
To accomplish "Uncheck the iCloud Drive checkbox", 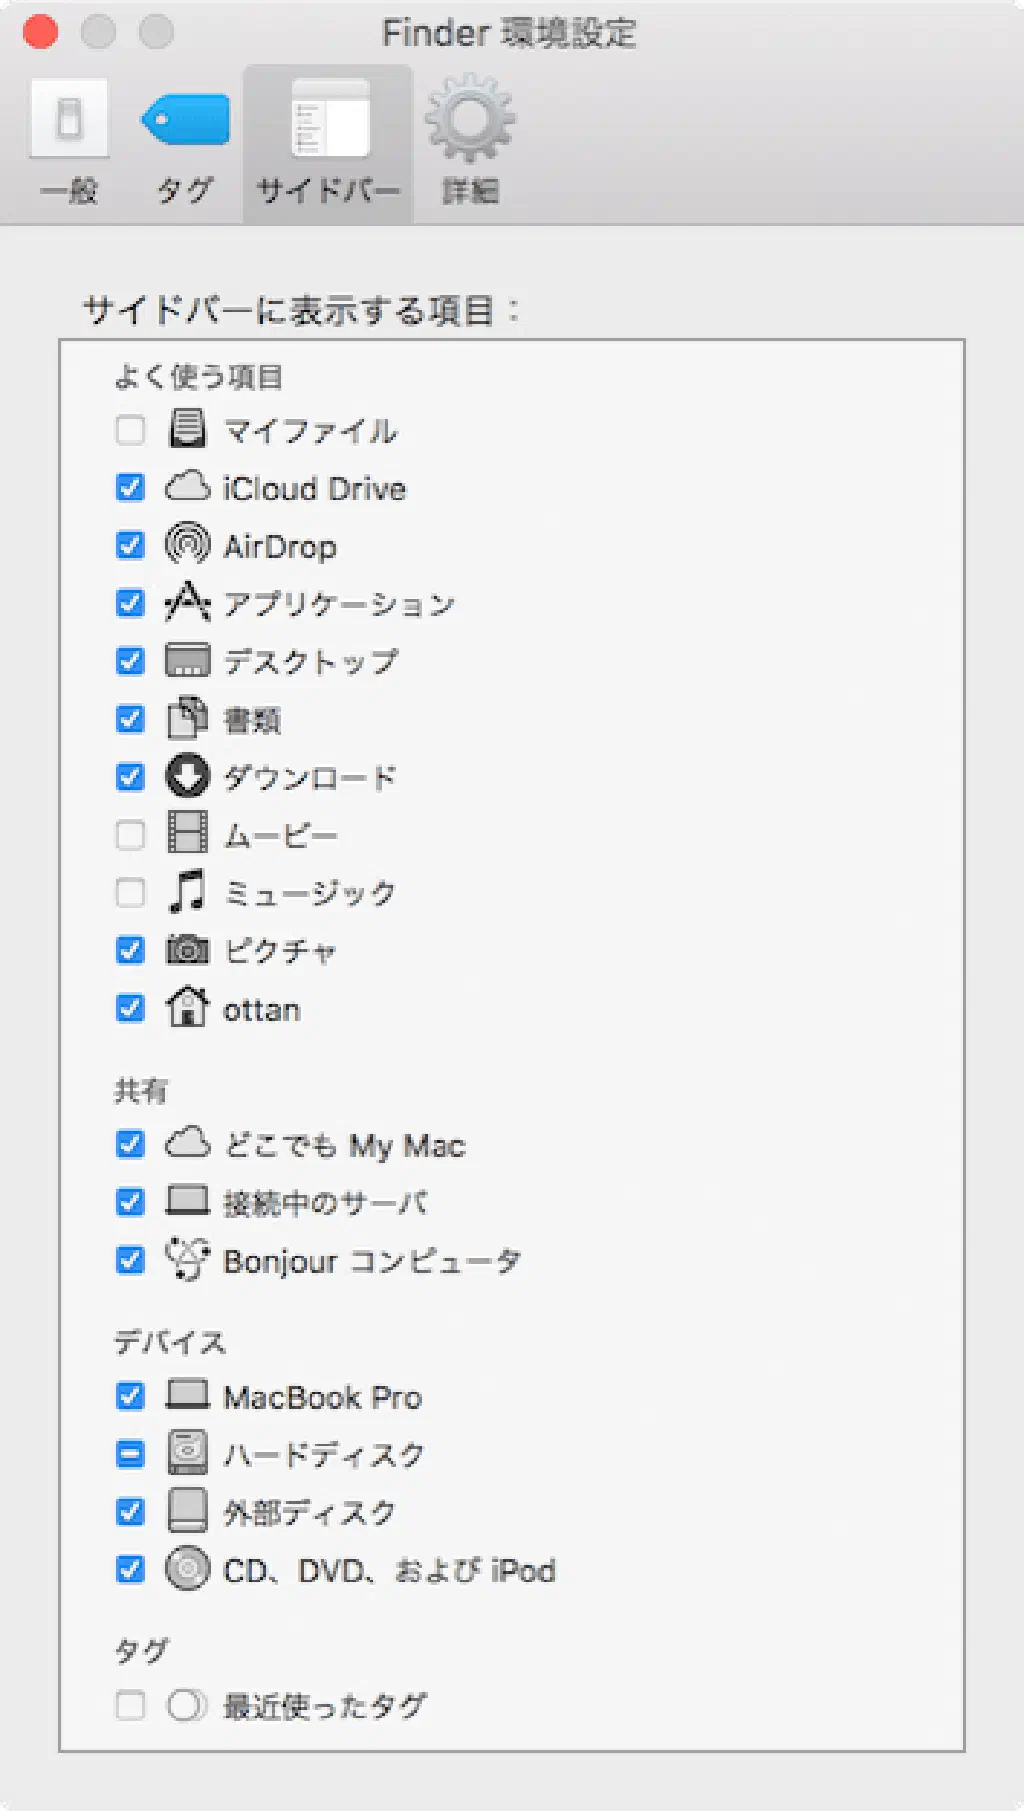I will [x=130, y=488].
